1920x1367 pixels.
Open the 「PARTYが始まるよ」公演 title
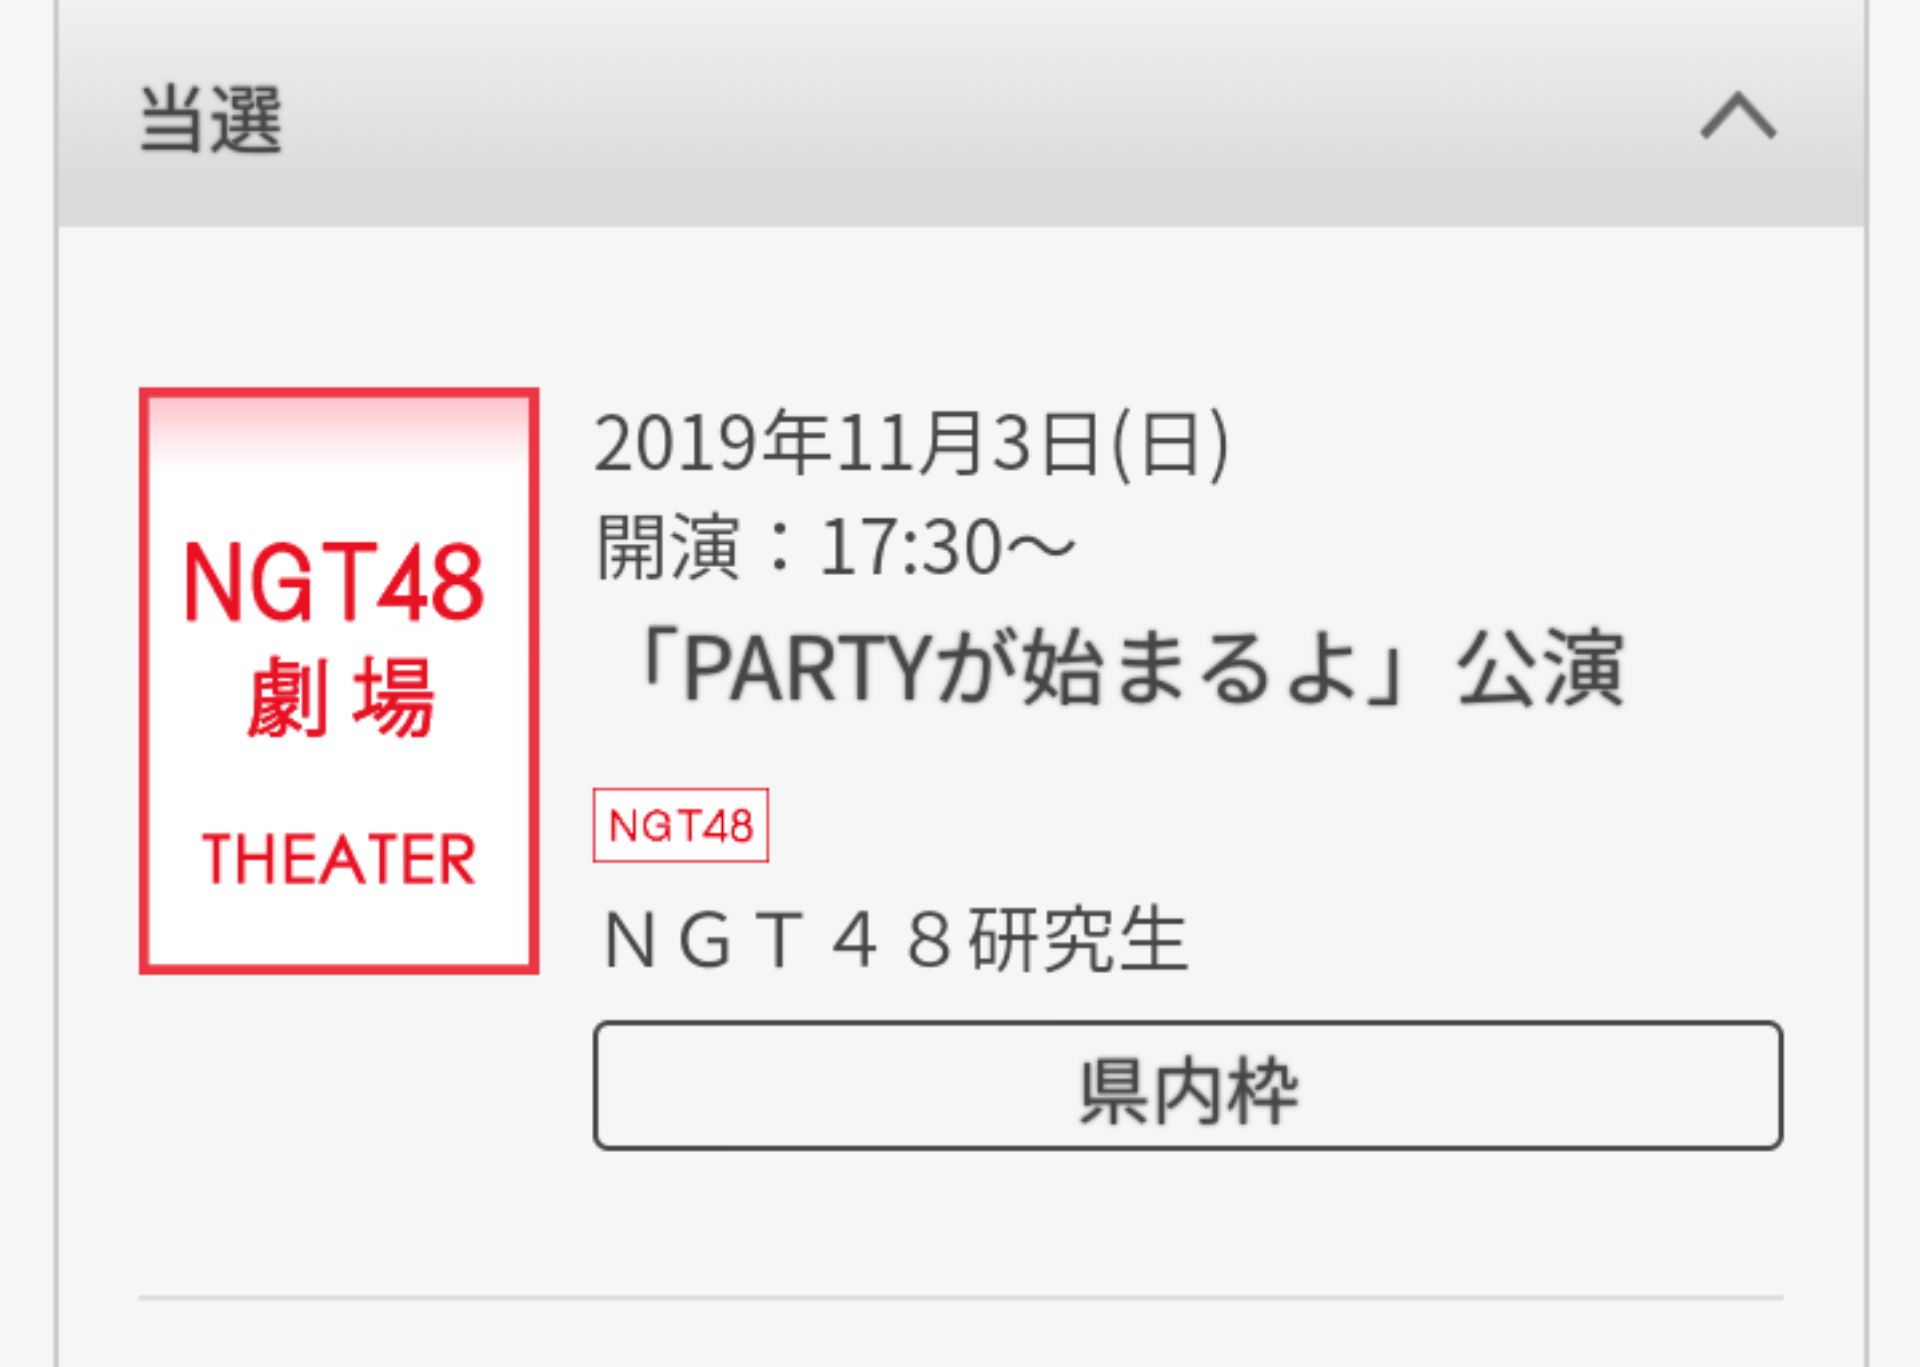1125,669
